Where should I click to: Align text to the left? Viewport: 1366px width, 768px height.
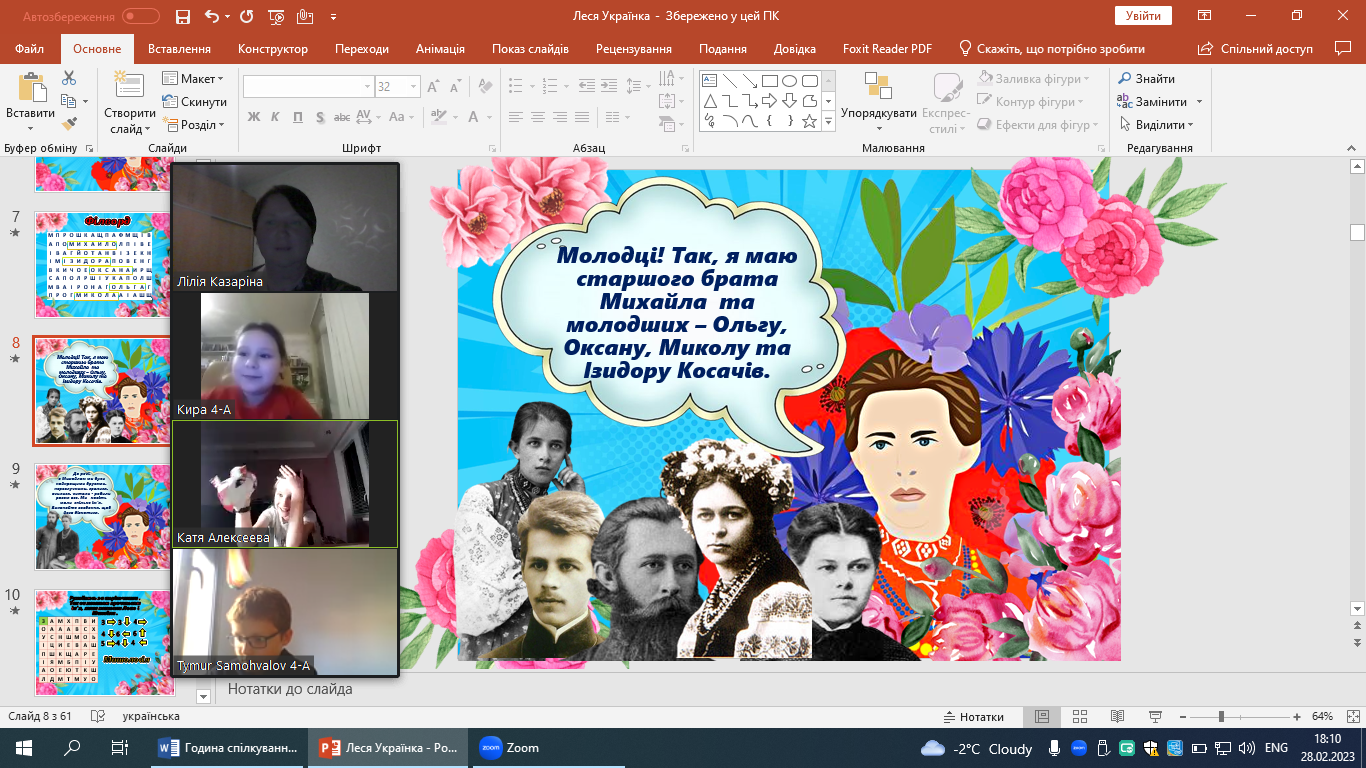click(515, 117)
